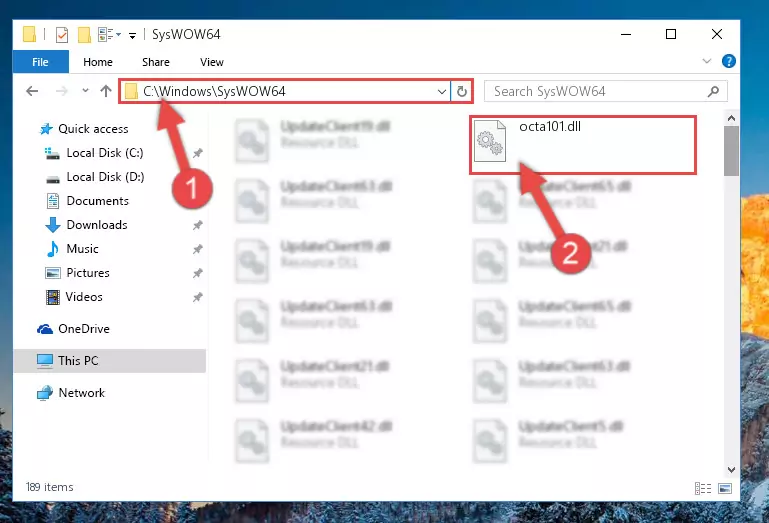Switch to the Home ribbon tab
This screenshot has width=769, height=523.
(98, 62)
